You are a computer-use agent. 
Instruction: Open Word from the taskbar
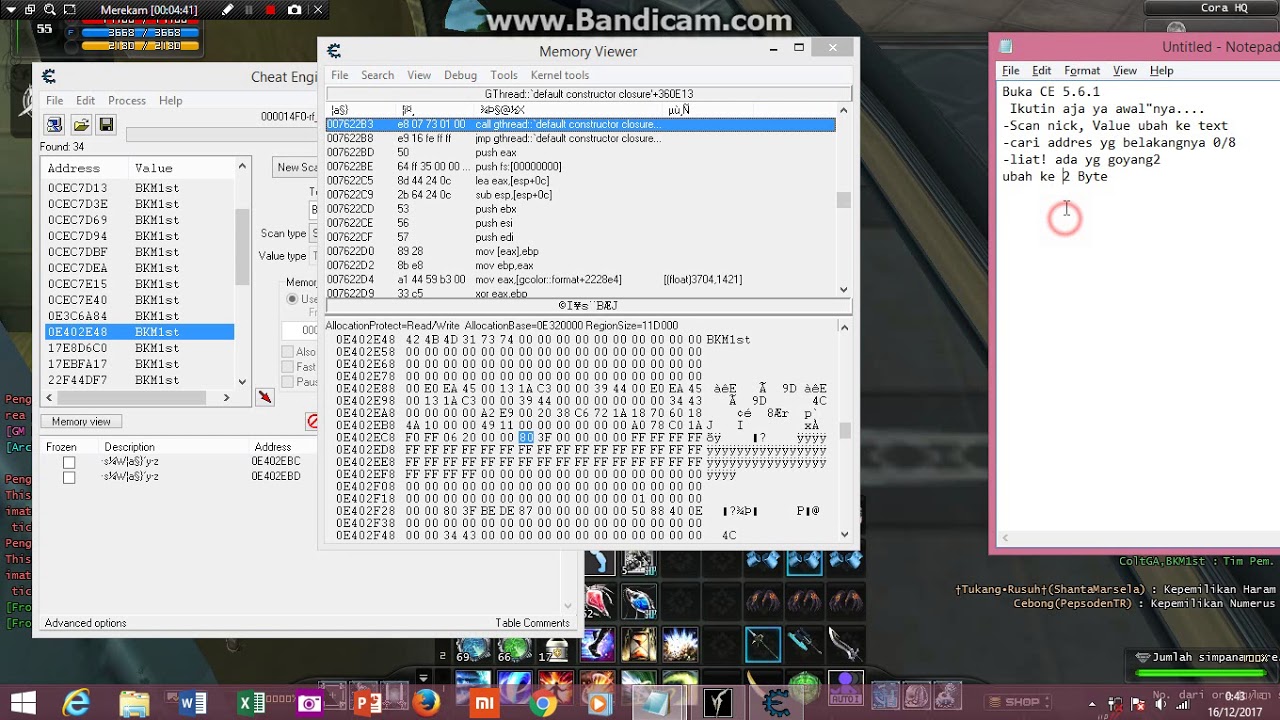pos(192,703)
